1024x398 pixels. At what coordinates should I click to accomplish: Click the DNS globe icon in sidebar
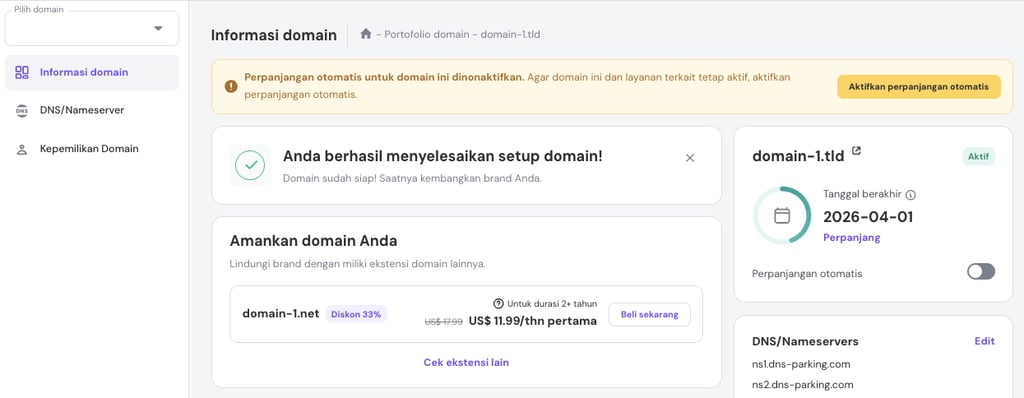(22, 110)
